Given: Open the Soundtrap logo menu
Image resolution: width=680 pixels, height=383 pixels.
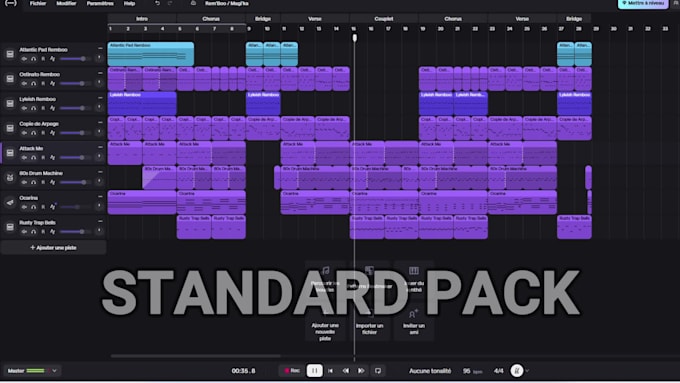Looking at the screenshot, I should [11, 3].
